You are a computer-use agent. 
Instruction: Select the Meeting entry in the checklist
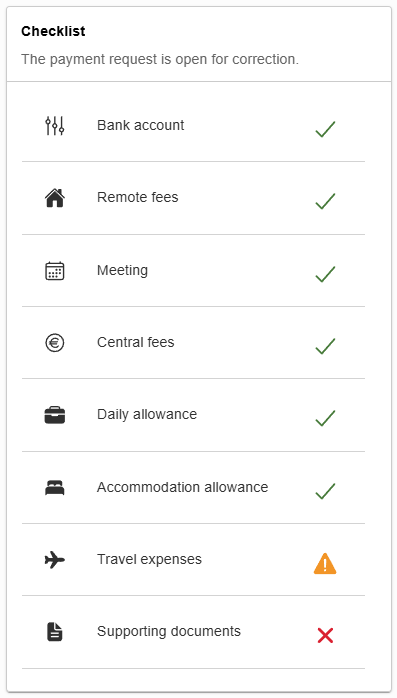[x=193, y=271]
